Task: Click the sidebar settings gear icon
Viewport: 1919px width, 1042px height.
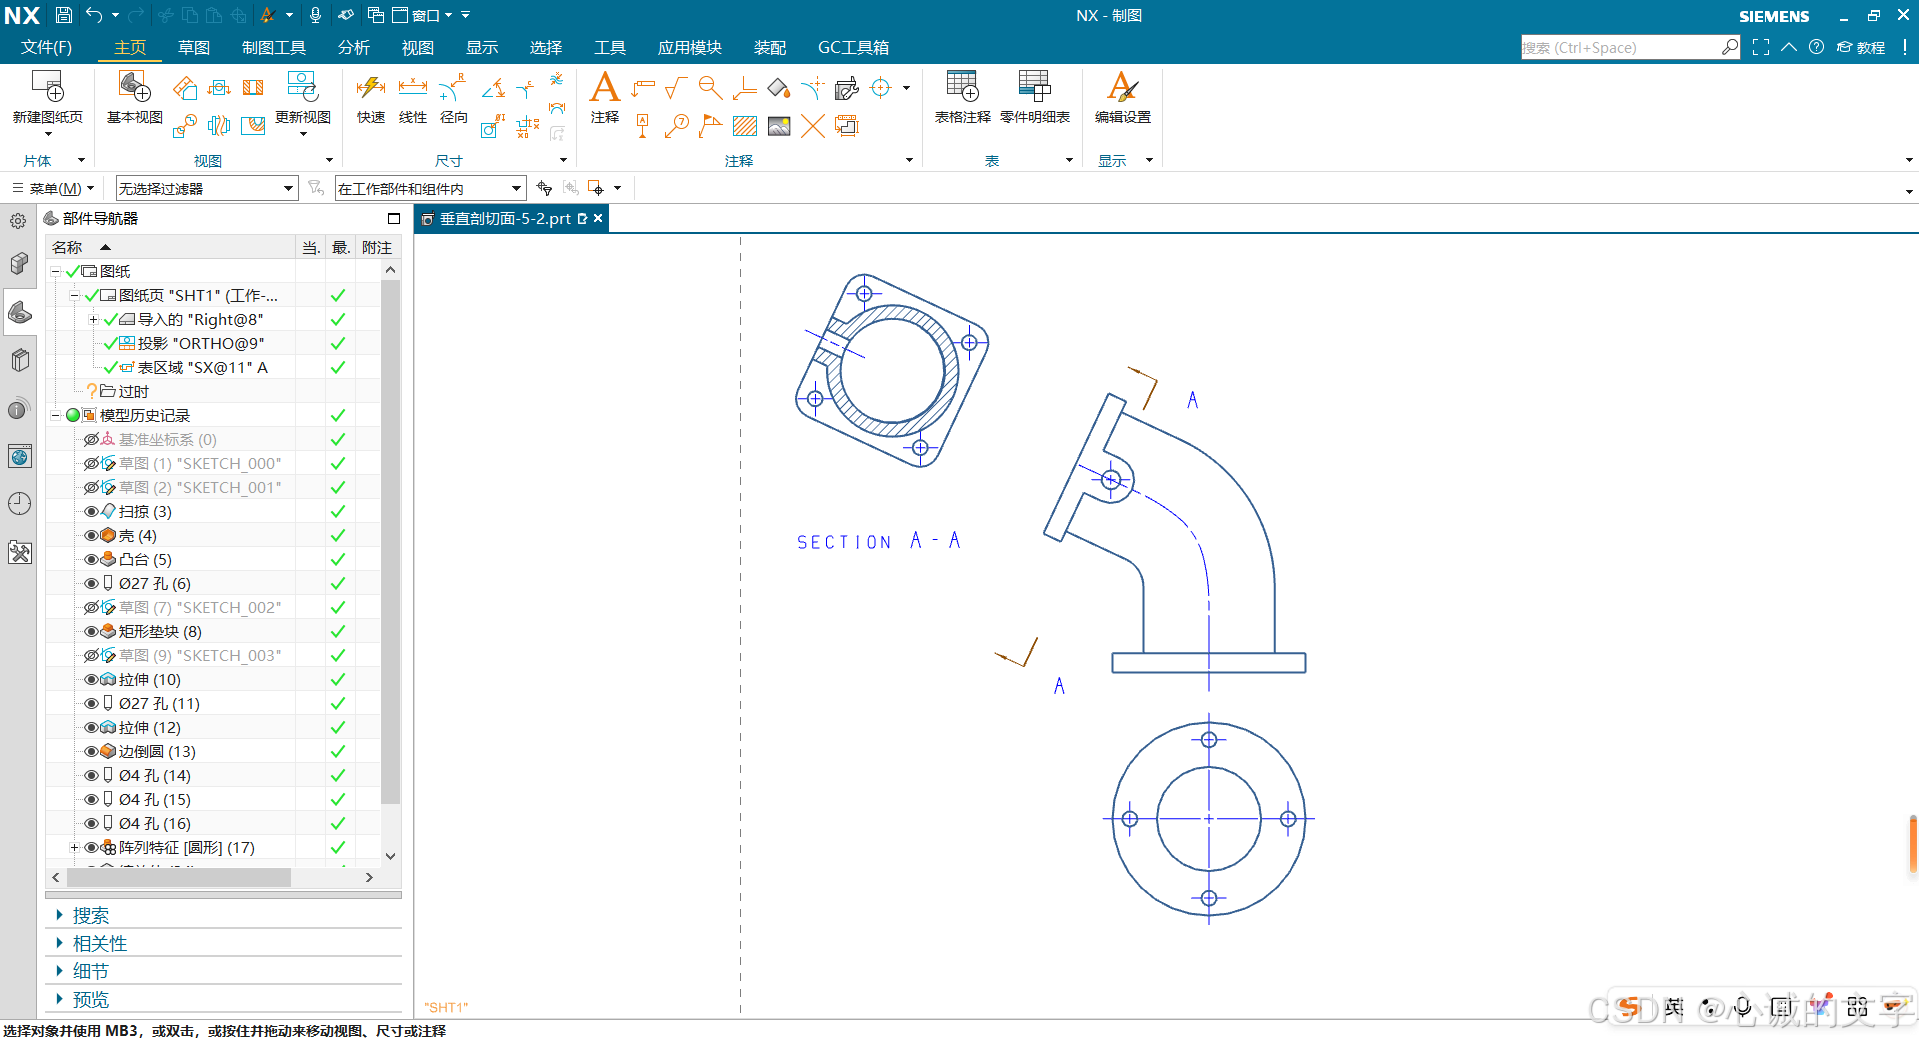Action: click(x=18, y=221)
